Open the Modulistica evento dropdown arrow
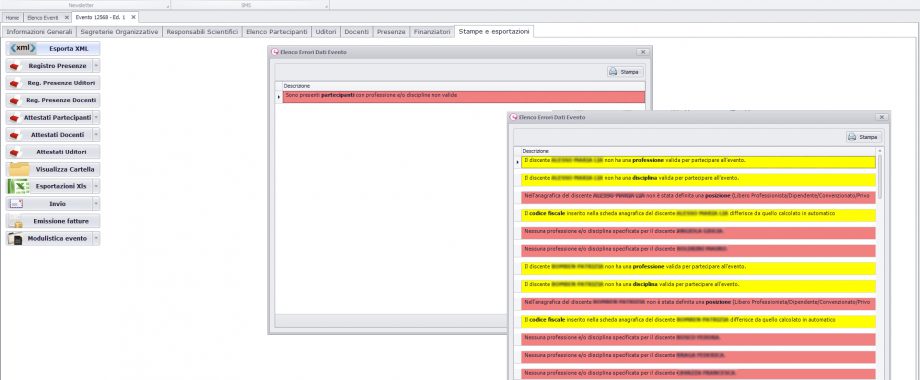The width and height of the screenshot is (920, 380). [96, 239]
